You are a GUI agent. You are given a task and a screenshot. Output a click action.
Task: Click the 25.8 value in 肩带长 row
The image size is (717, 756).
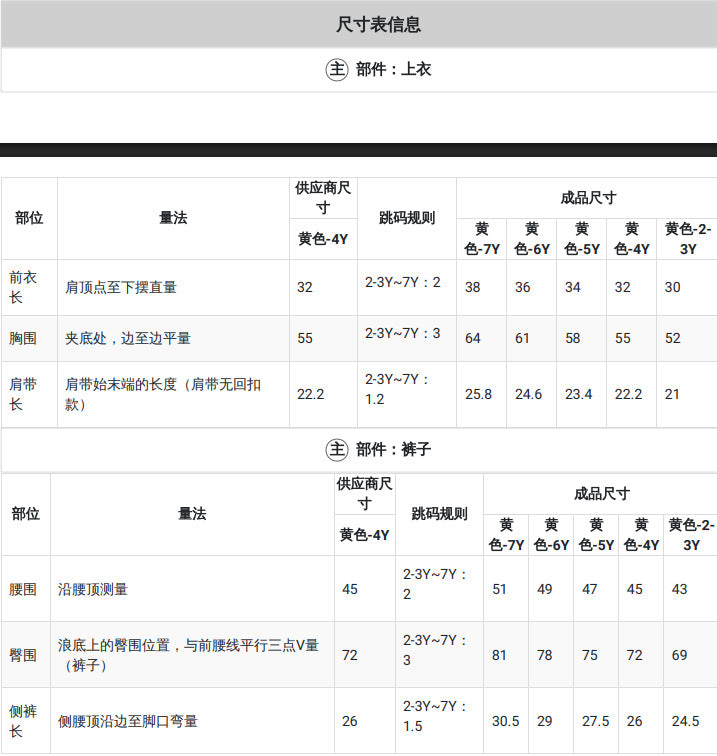click(x=478, y=394)
